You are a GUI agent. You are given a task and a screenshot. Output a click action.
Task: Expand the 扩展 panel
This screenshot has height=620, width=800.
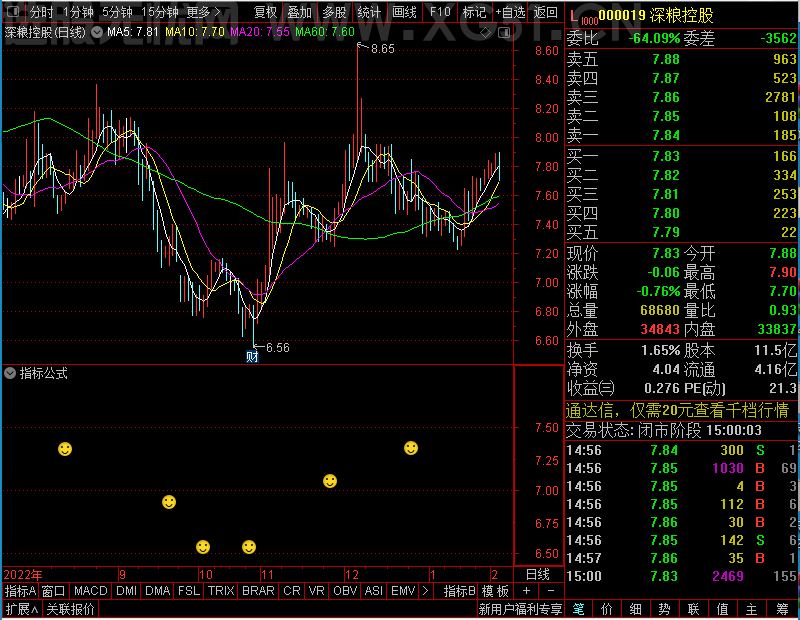pyautogui.click(x=22, y=609)
